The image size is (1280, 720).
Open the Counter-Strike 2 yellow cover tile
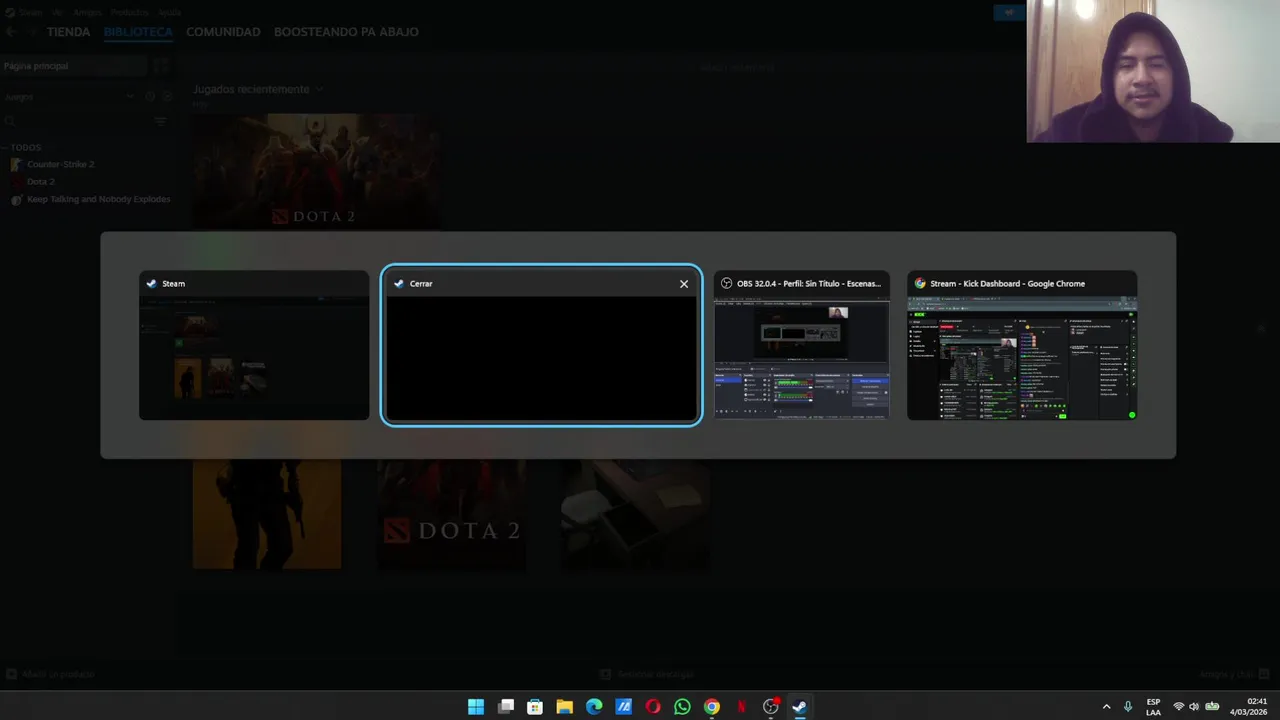267,514
